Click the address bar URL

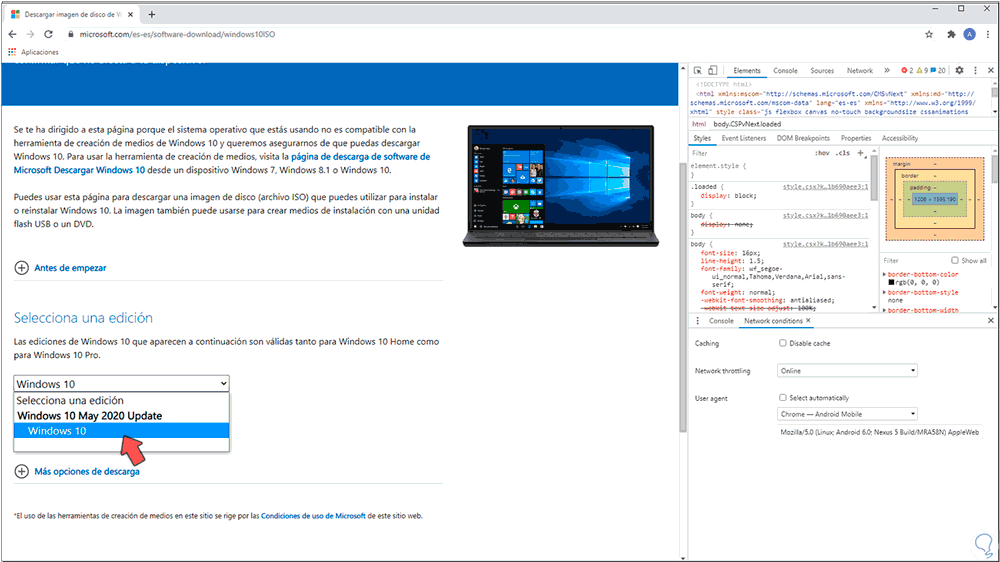point(177,34)
